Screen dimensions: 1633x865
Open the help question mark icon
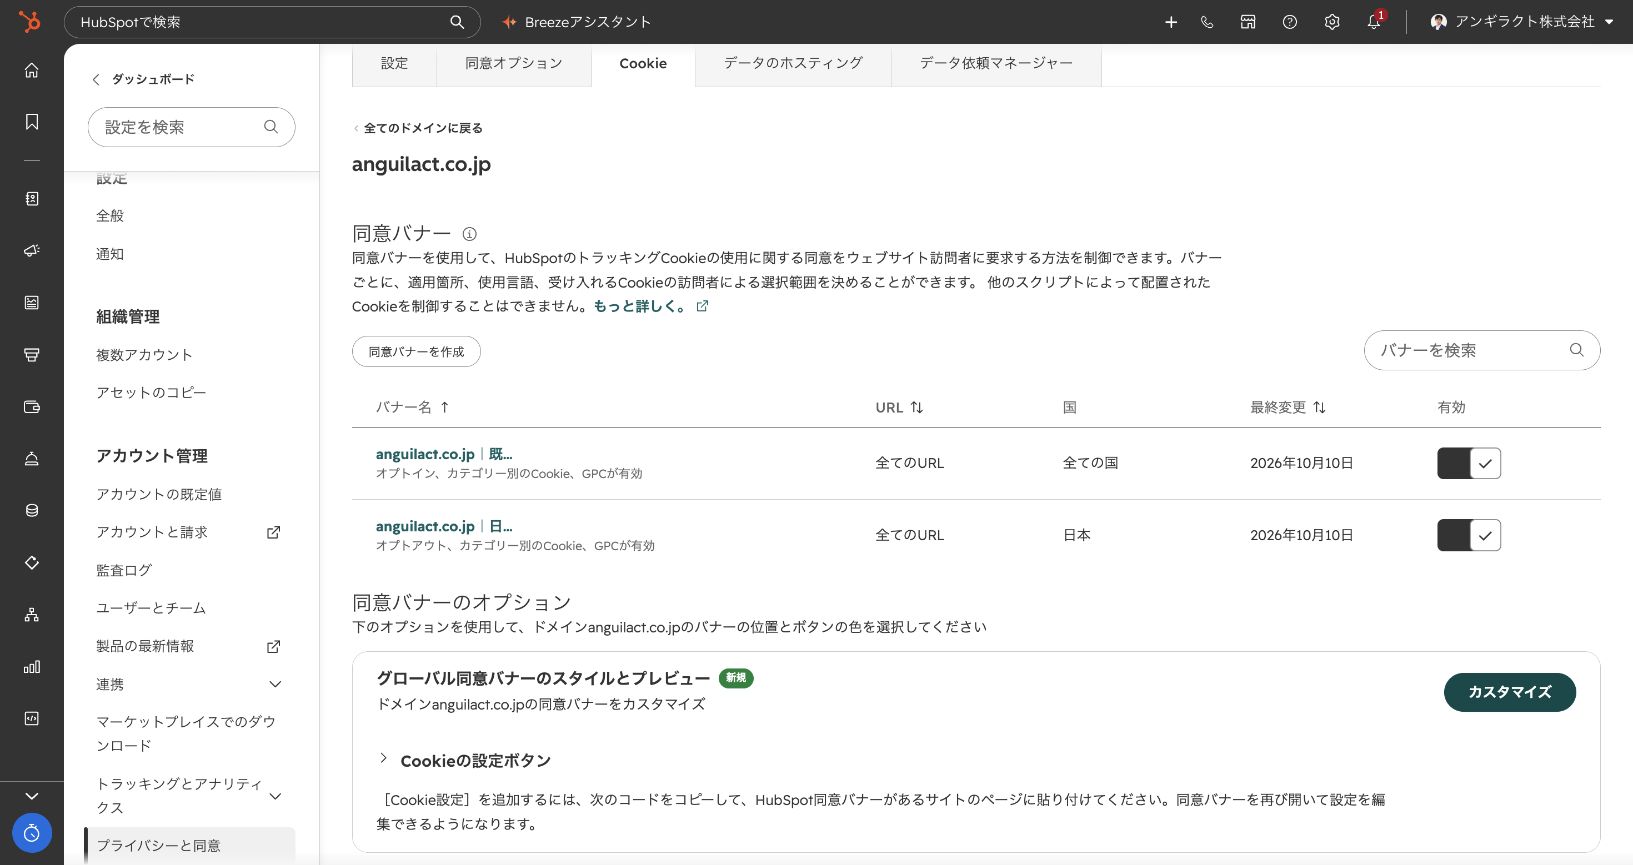point(1290,22)
